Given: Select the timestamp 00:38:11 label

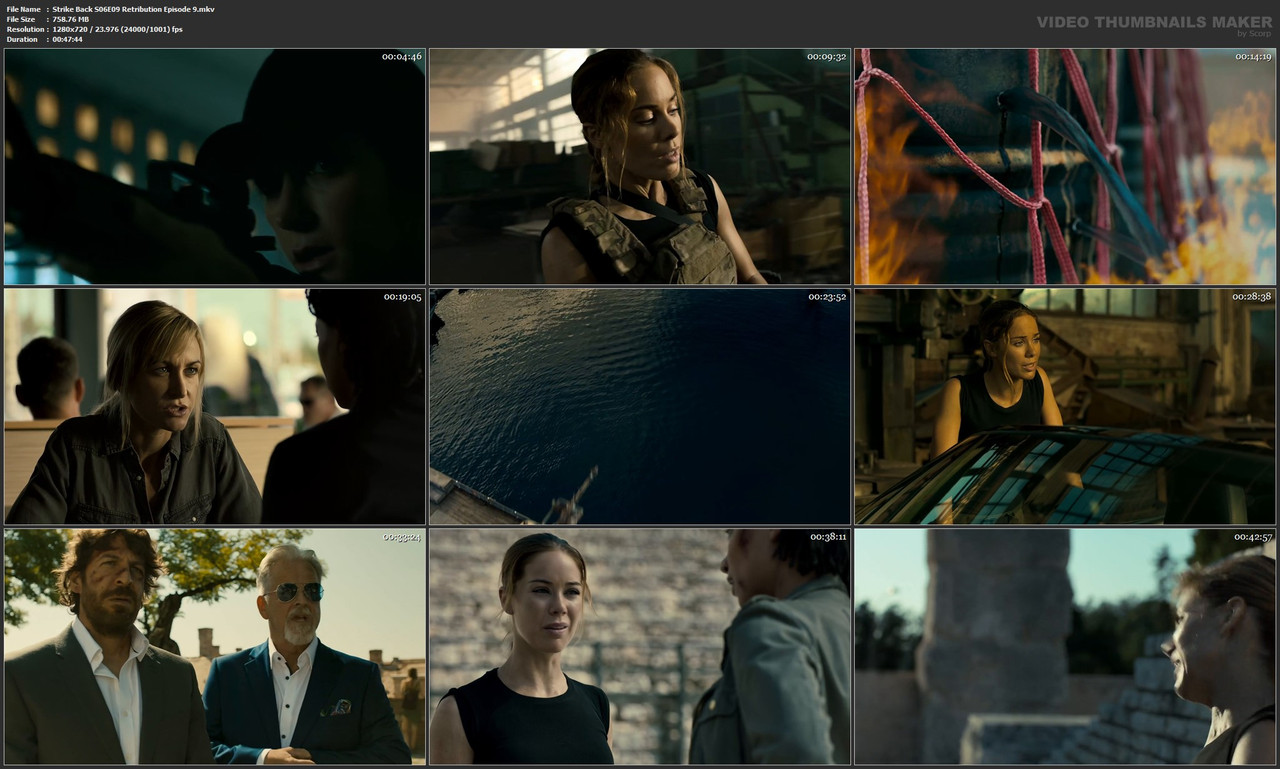Looking at the screenshot, I should pyautogui.click(x=826, y=537).
